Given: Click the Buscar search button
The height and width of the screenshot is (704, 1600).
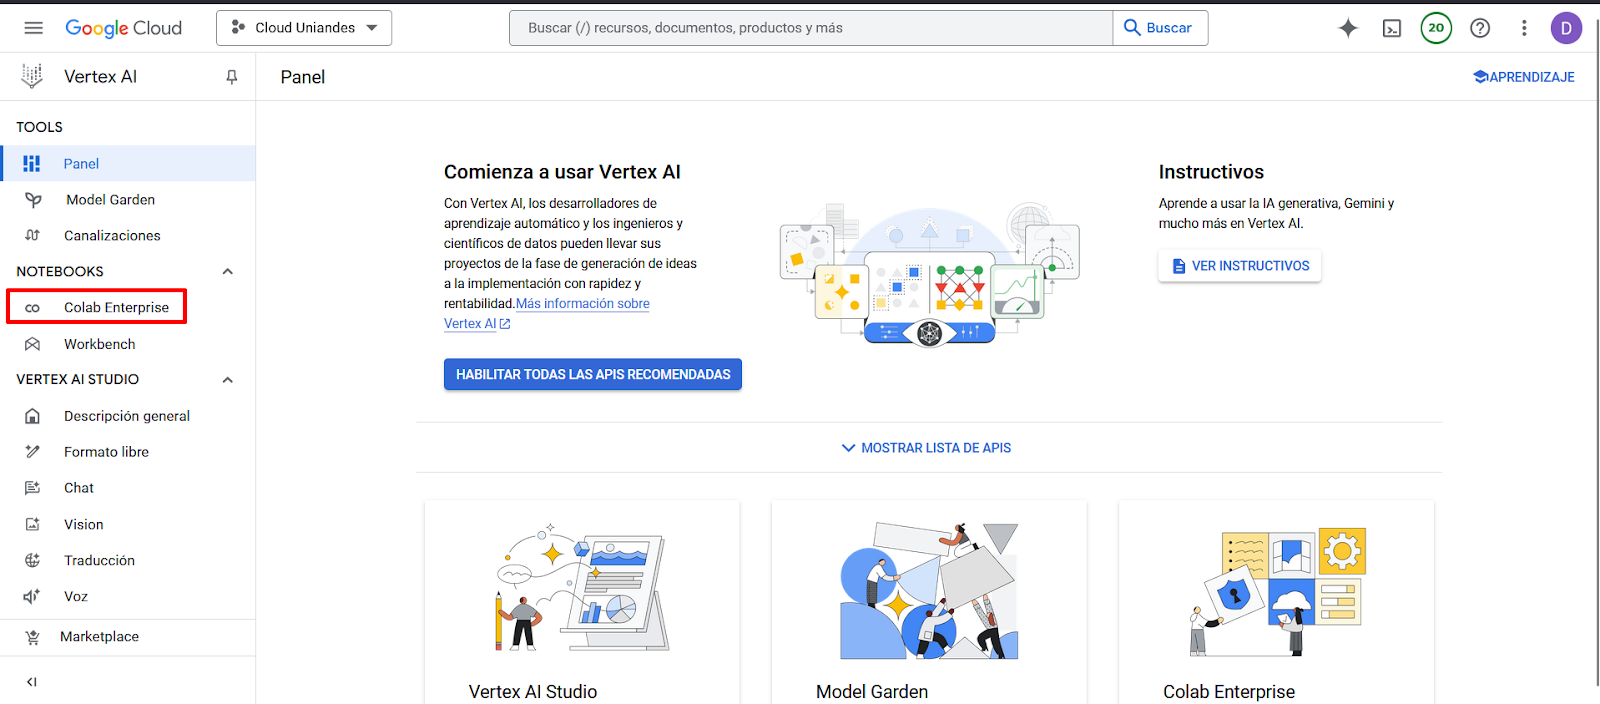Looking at the screenshot, I should coord(1160,28).
